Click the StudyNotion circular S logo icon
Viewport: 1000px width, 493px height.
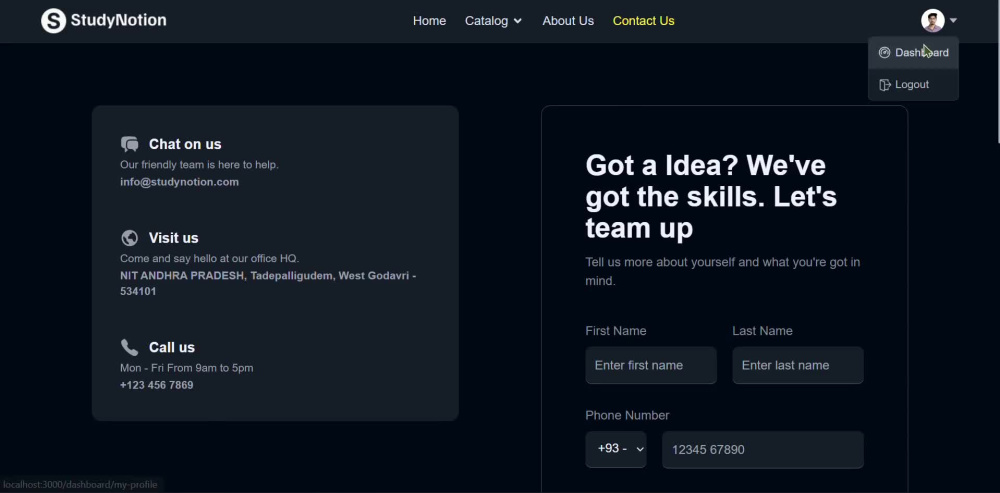click(x=54, y=20)
